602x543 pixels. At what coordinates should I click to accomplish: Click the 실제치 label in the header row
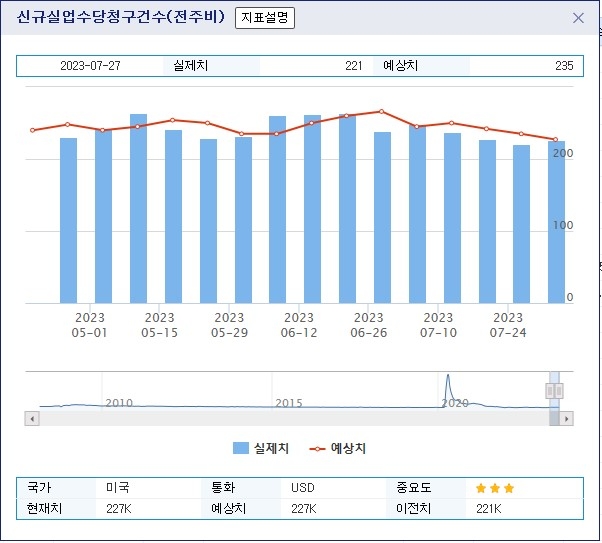click(191, 65)
